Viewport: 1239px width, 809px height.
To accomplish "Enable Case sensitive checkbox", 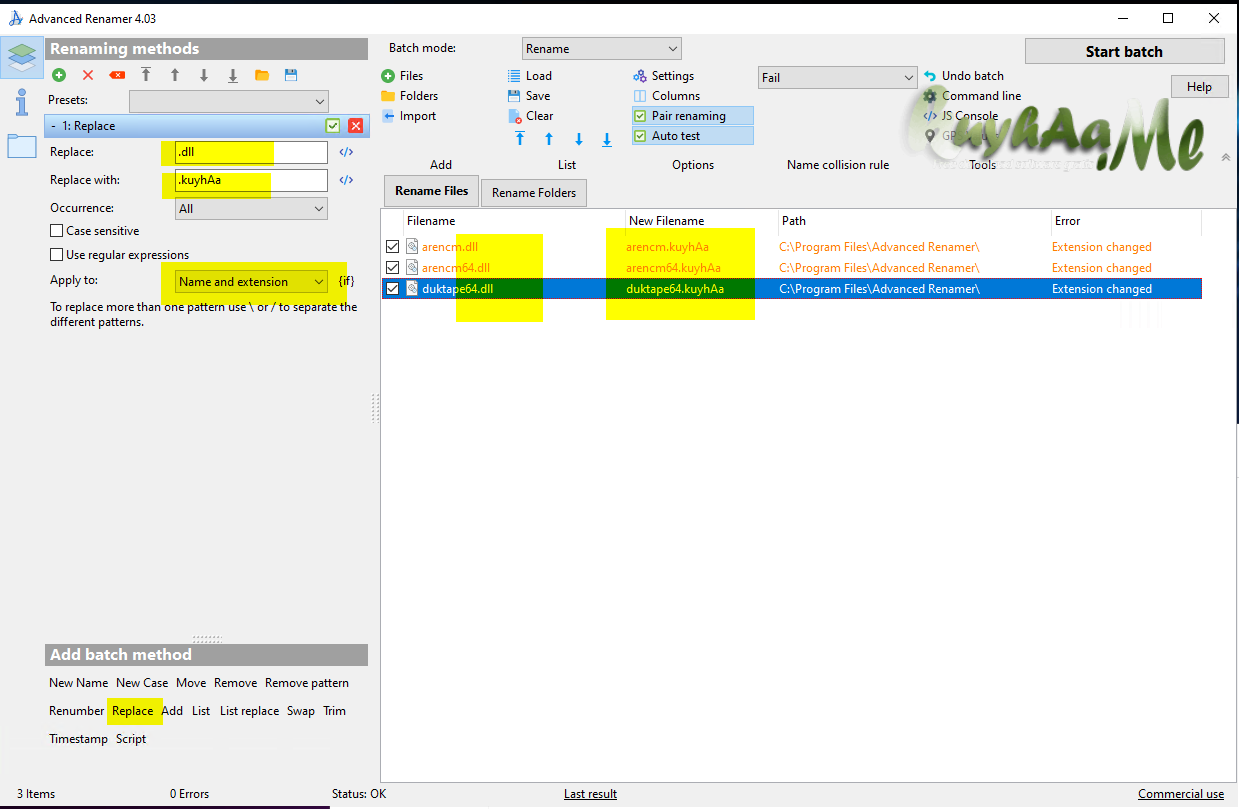I will (x=57, y=231).
